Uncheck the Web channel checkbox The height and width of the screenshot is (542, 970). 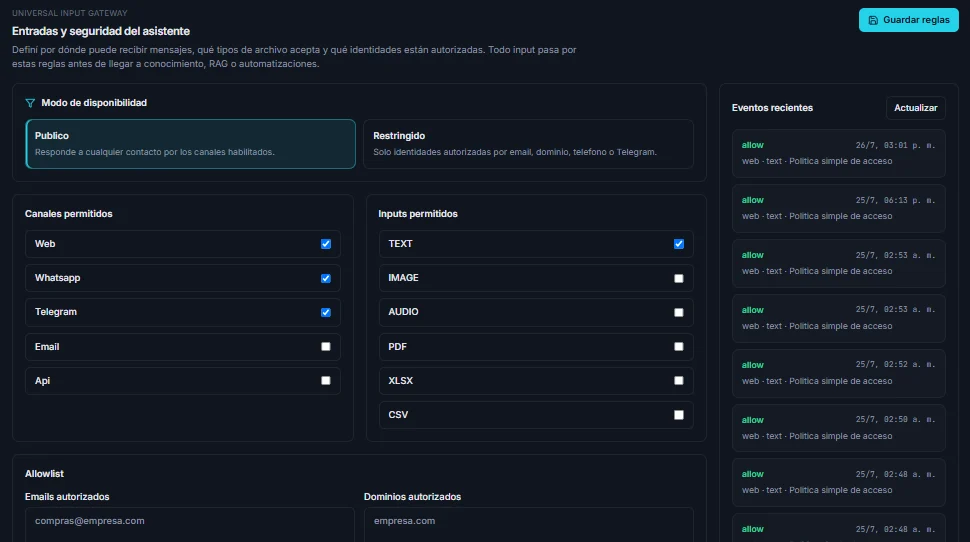(x=326, y=244)
